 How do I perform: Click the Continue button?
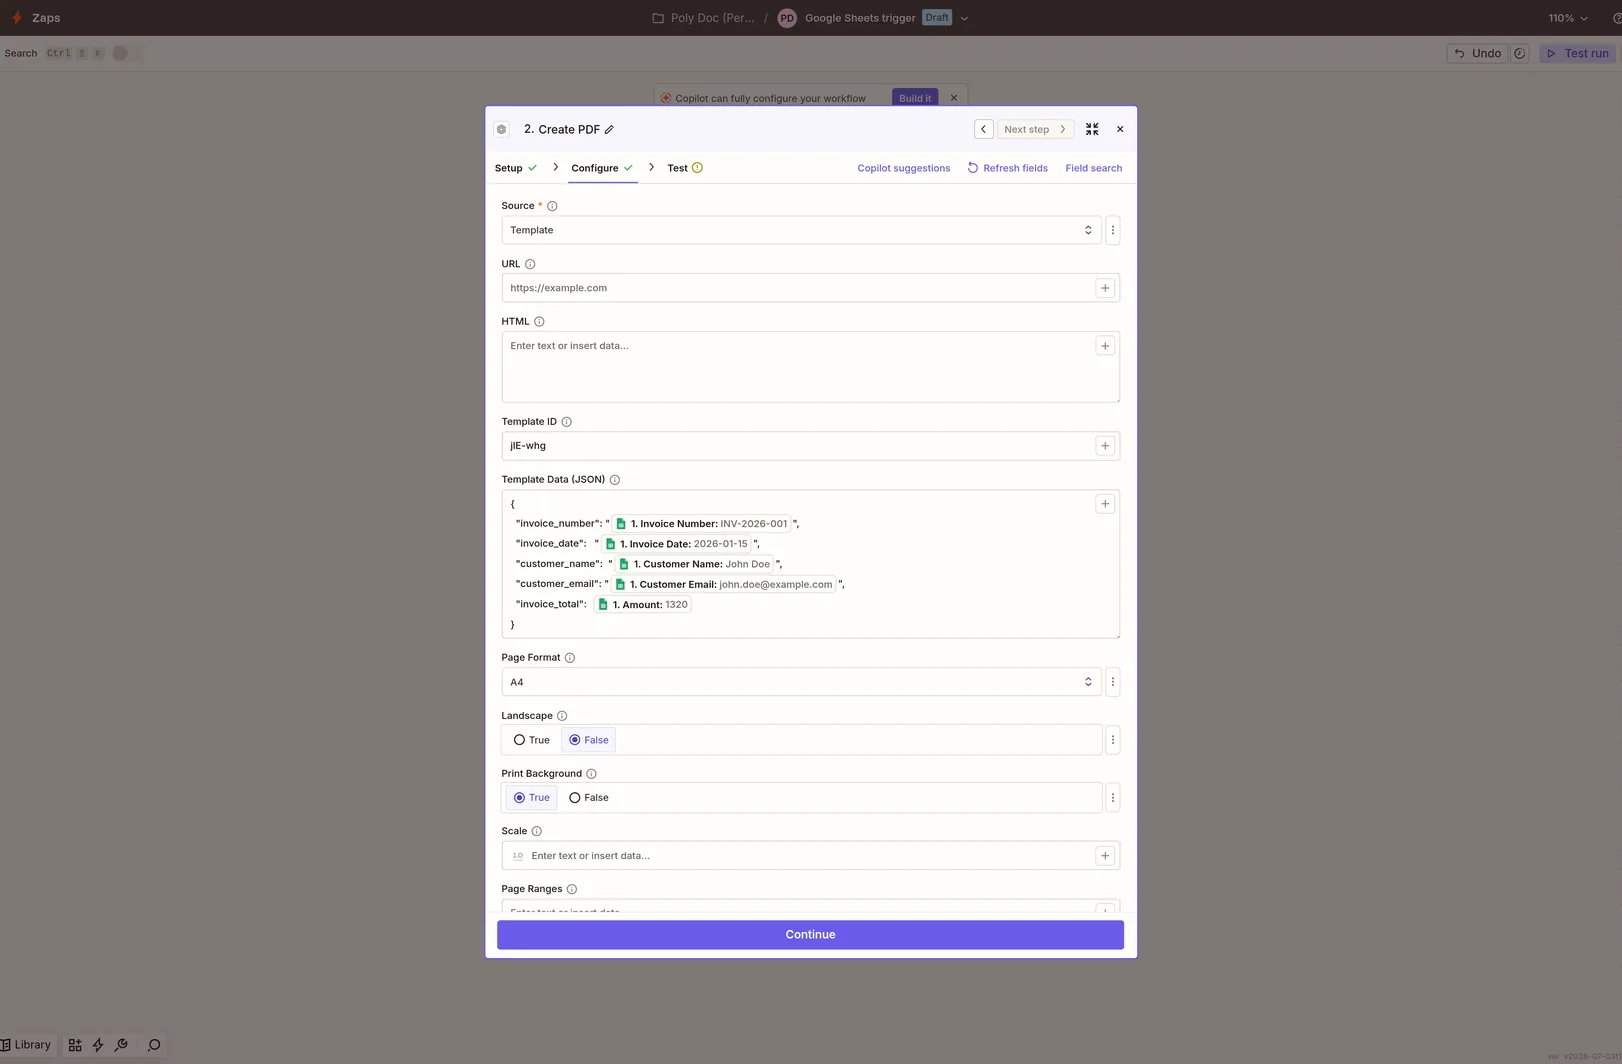pos(810,935)
